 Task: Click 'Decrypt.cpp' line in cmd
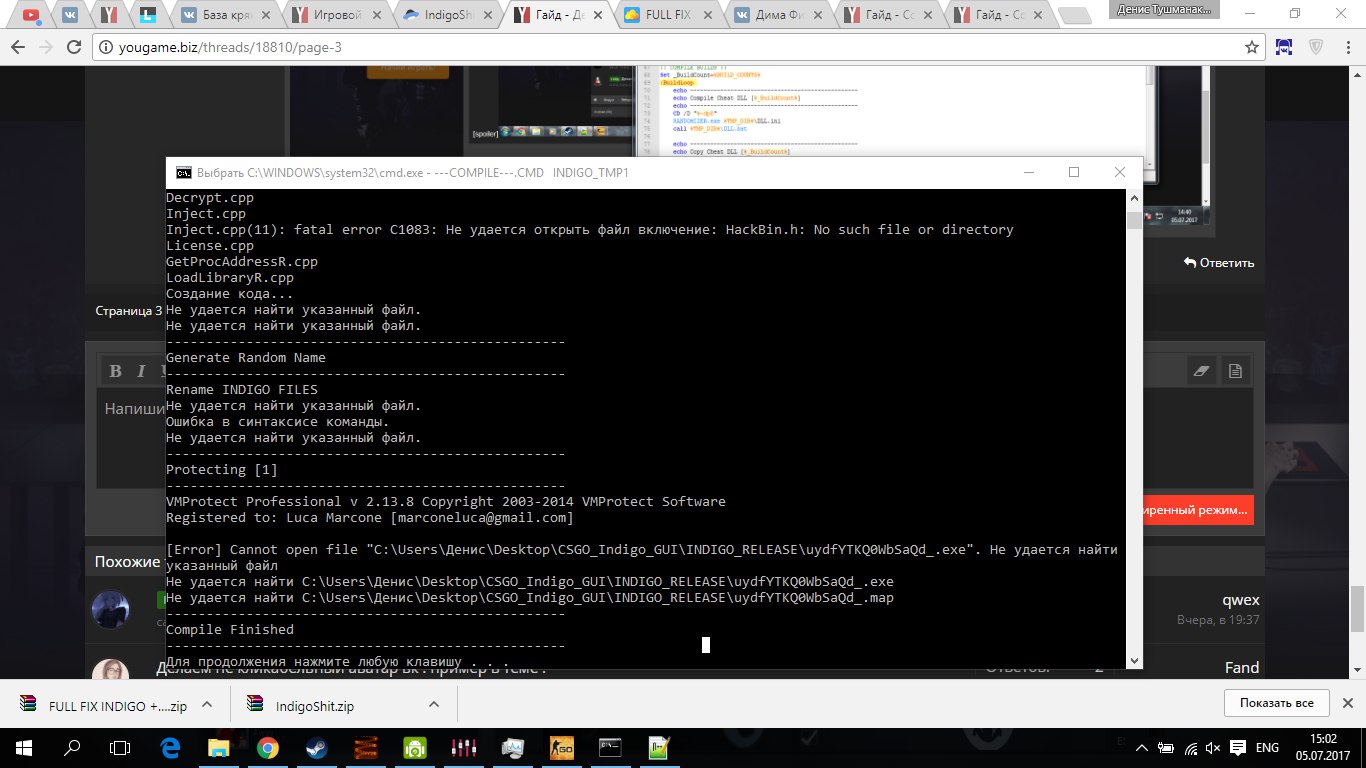[x=210, y=197]
